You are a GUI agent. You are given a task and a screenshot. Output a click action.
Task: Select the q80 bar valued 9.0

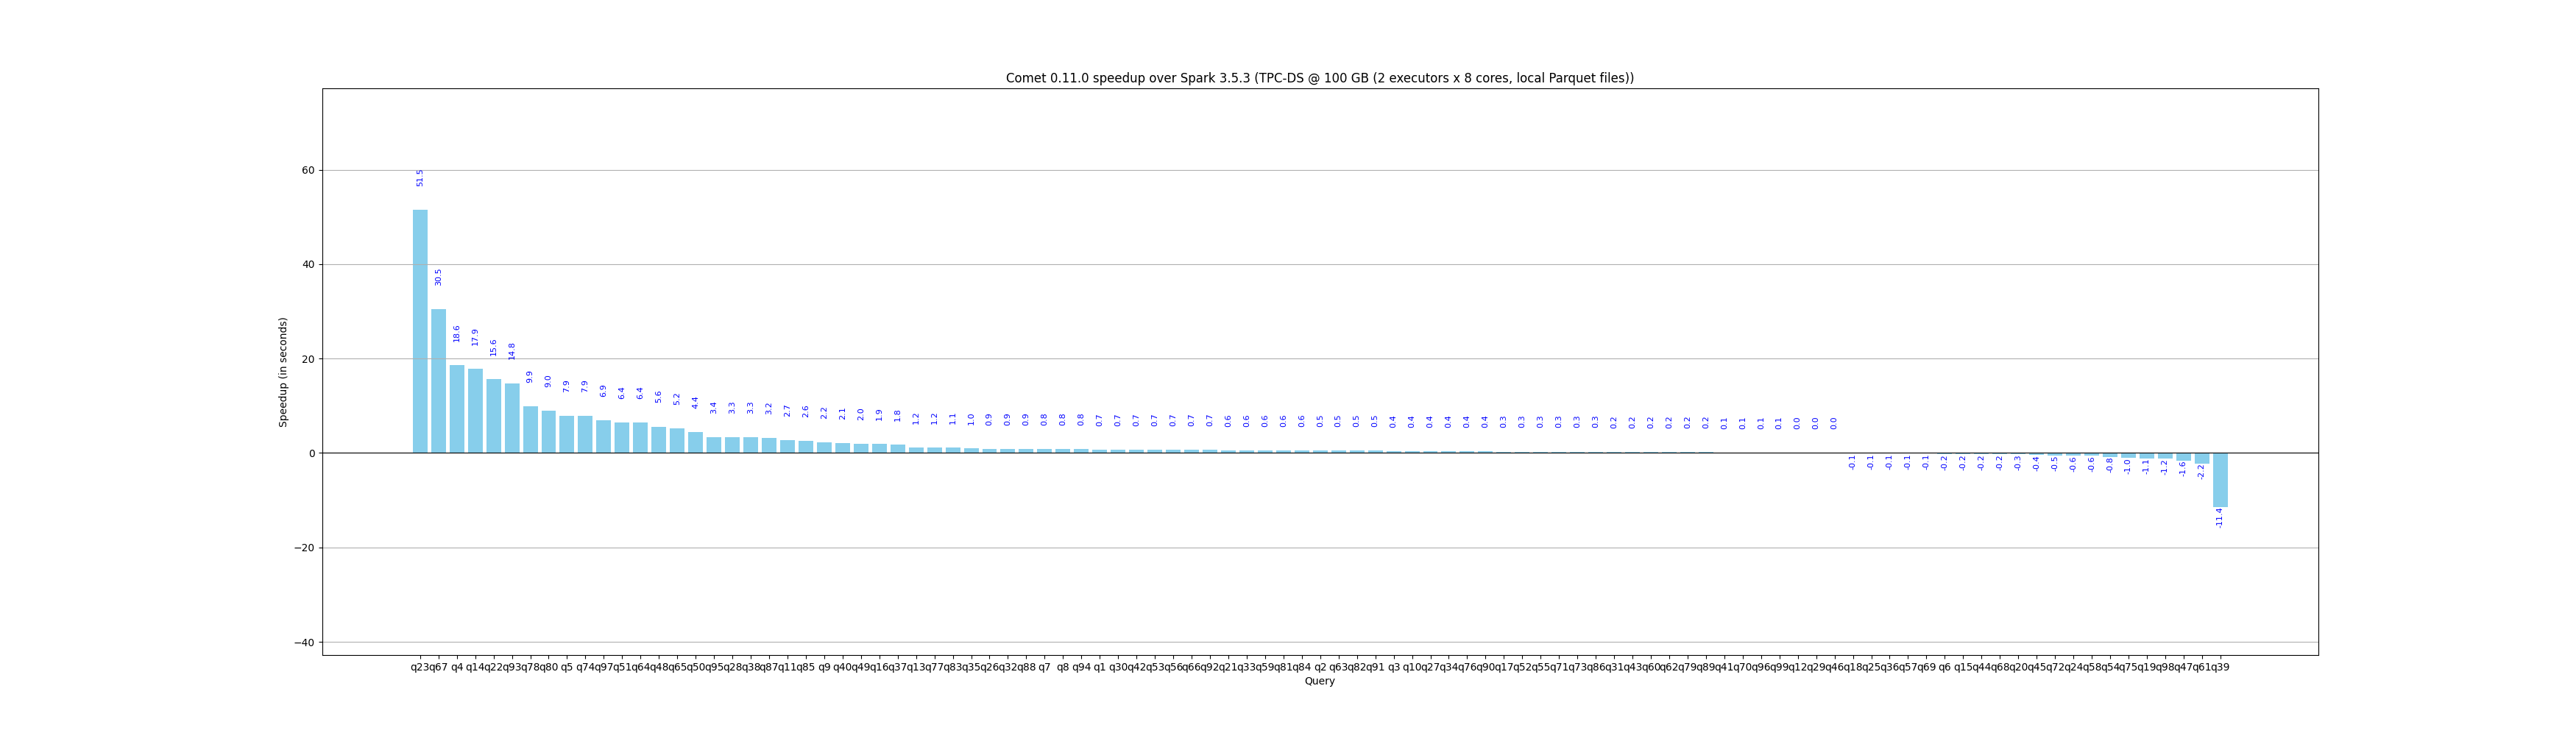tap(549, 432)
